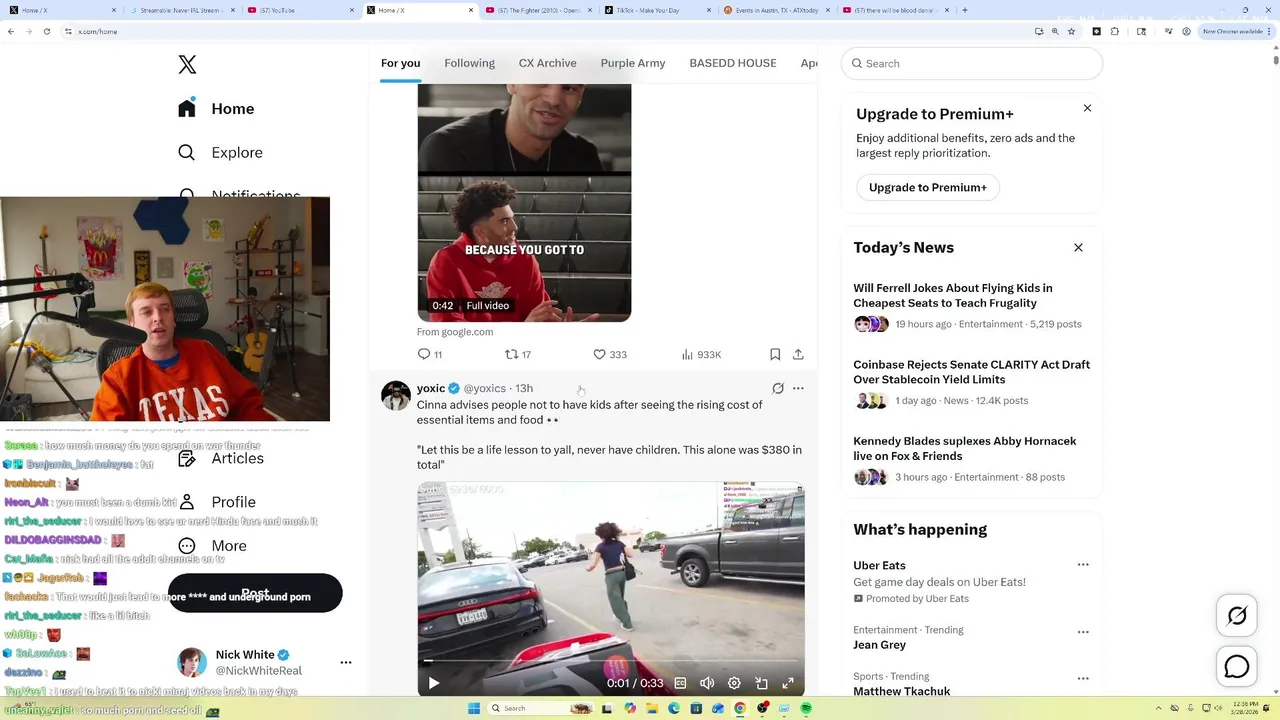Screen dimensions: 1280x720
Task: Play the parking lot video
Action: click(433, 683)
